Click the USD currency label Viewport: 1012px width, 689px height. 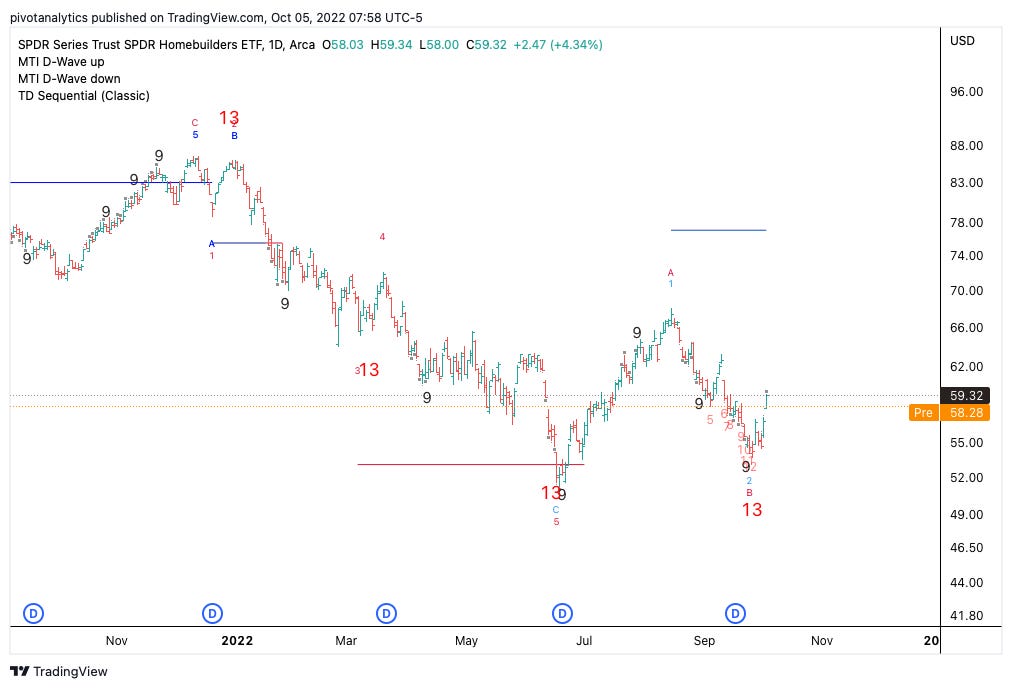962,41
